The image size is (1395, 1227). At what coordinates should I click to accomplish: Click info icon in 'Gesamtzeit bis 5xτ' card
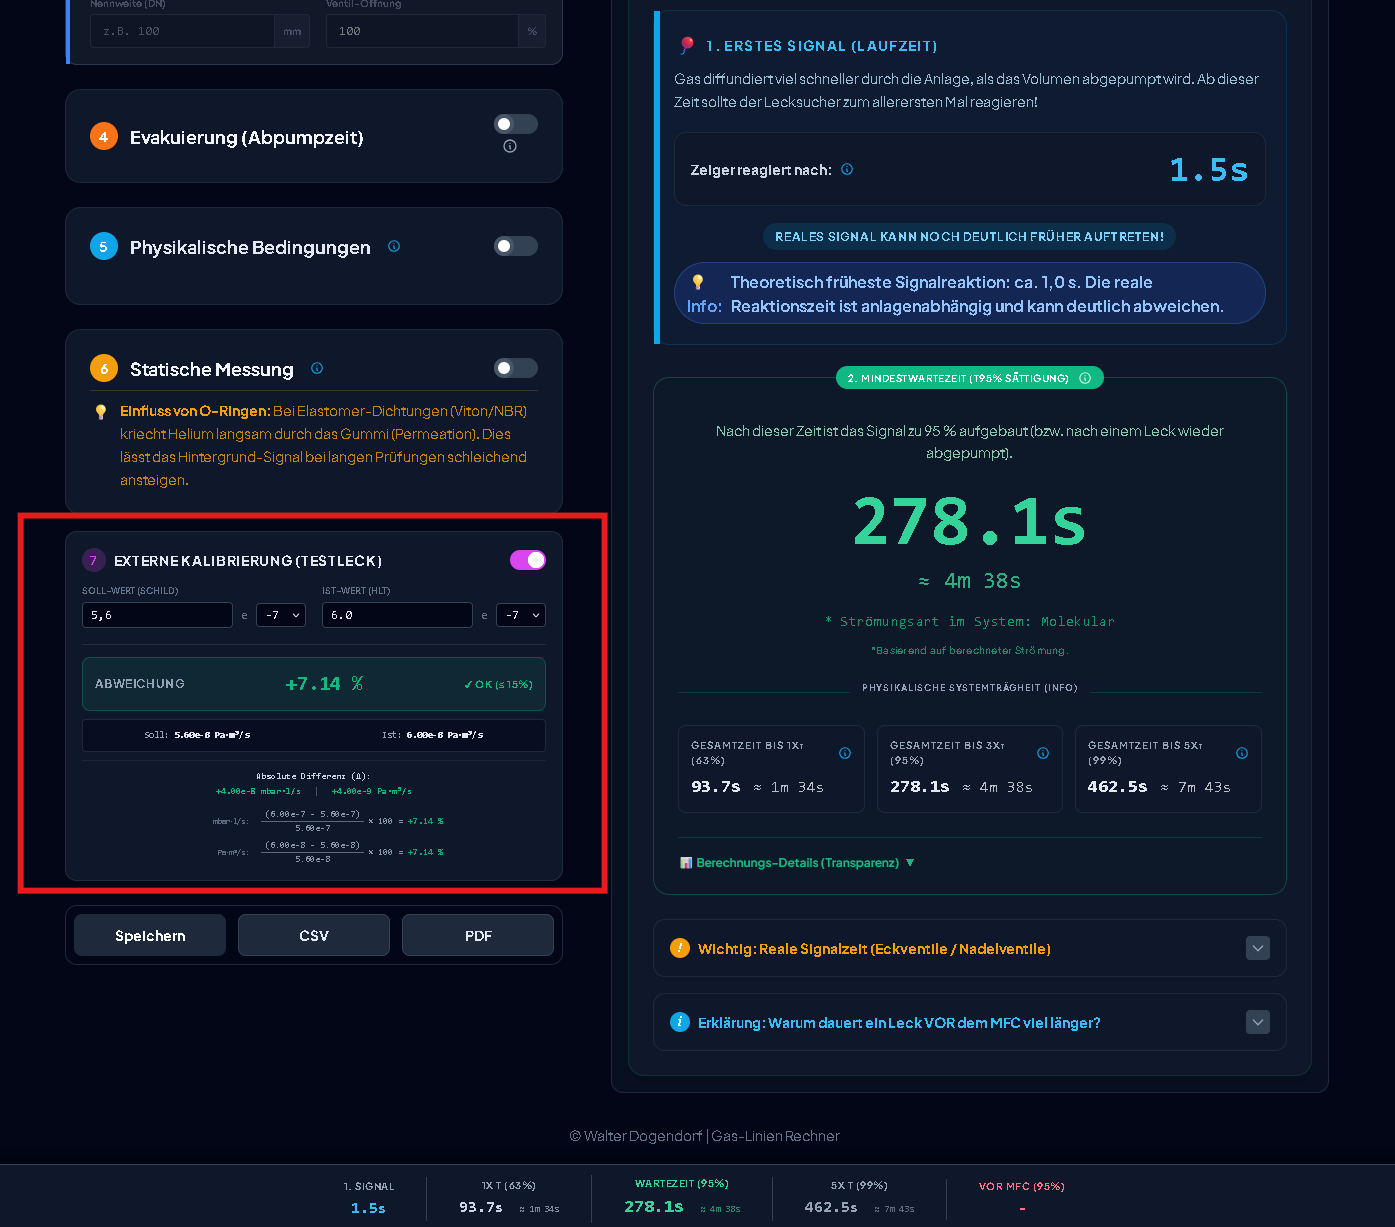(x=1242, y=753)
